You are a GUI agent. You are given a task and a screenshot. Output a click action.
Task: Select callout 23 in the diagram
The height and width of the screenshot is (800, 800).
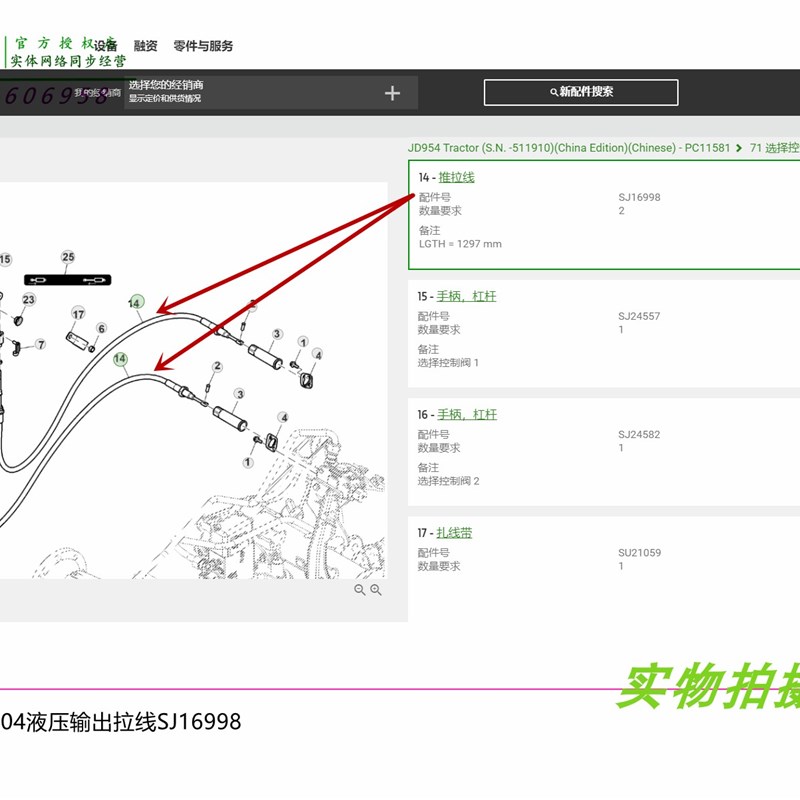coord(29,299)
